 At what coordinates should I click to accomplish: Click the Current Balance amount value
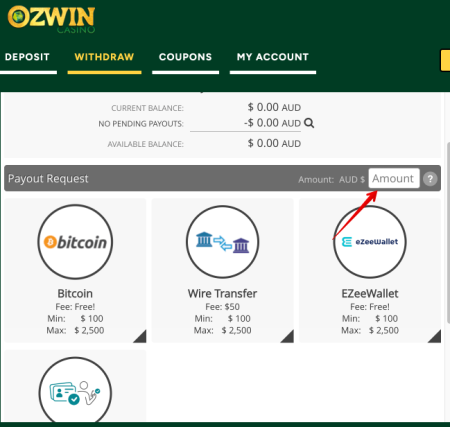click(x=274, y=107)
